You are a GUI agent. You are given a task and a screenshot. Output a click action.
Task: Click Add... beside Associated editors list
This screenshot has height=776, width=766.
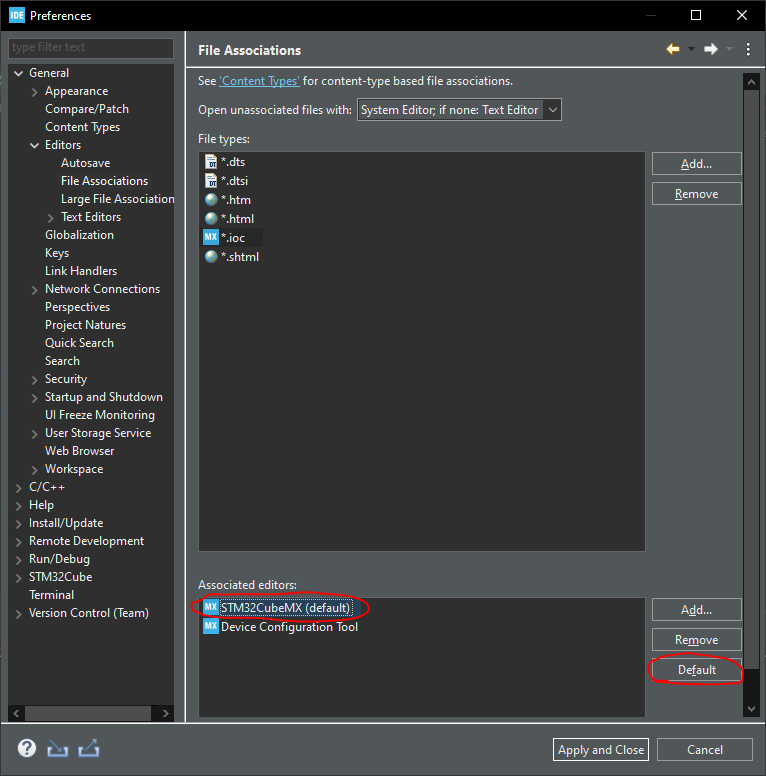[696, 610]
